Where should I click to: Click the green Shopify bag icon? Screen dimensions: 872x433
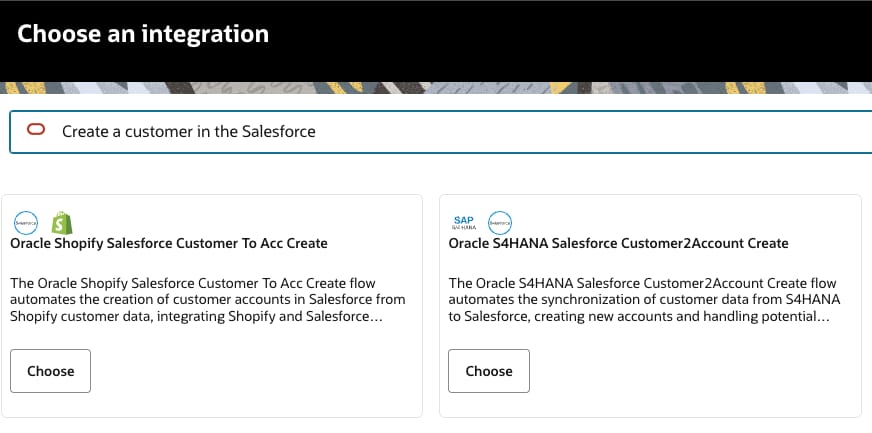tap(62, 221)
